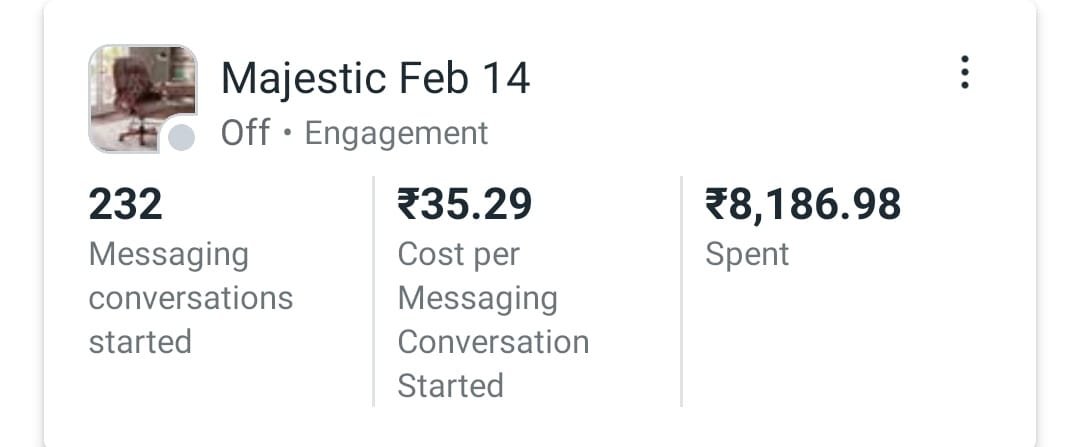Click the dot separator after Off
The width and height of the screenshot is (1080, 447).
pyautogui.click(x=287, y=134)
